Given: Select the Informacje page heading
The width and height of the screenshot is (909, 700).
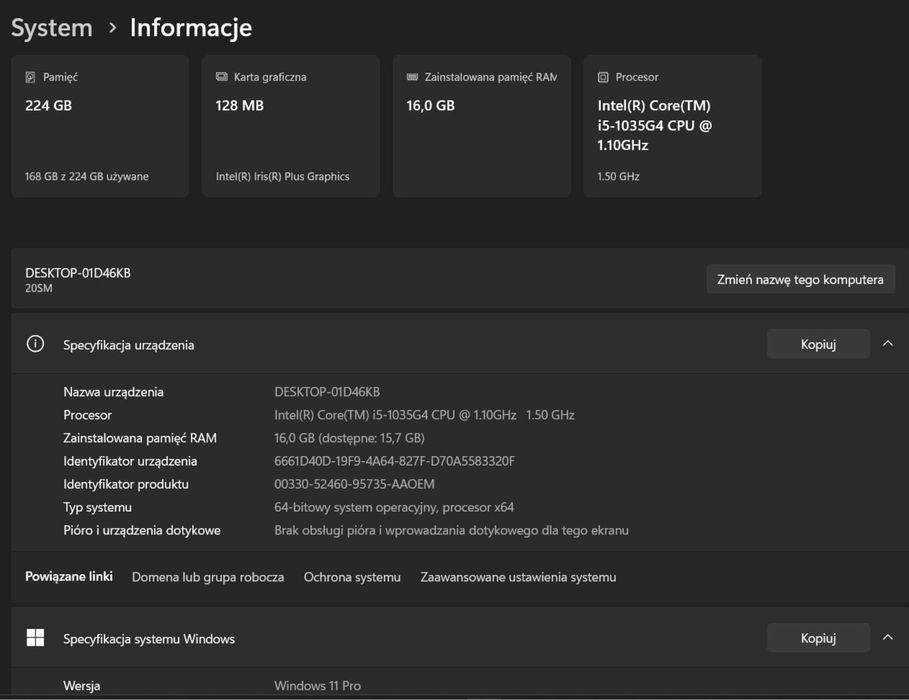Looking at the screenshot, I should [x=191, y=28].
